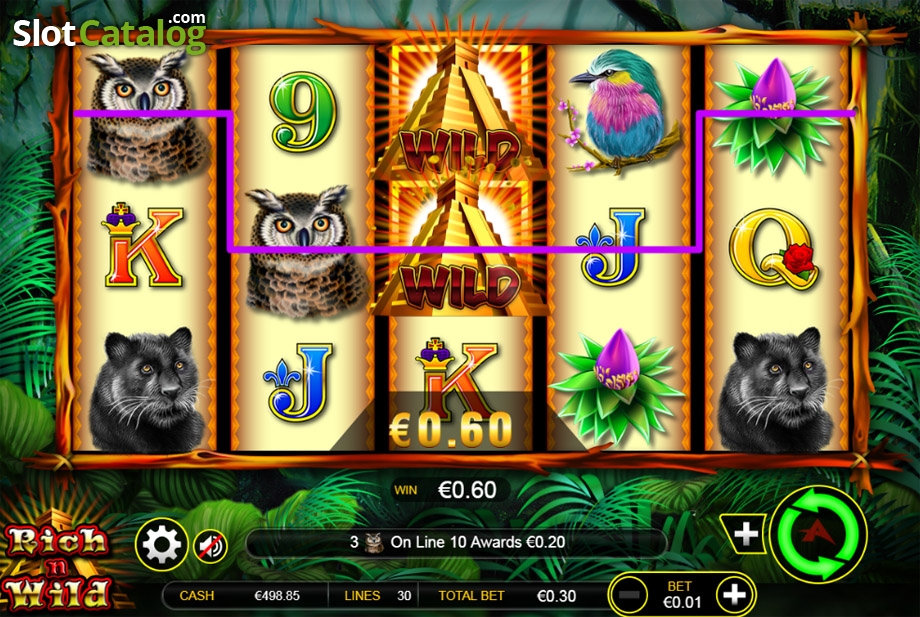This screenshot has height=617, width=920.
Task: Select the LINES 30 indicator
Action: click(377, 596)
